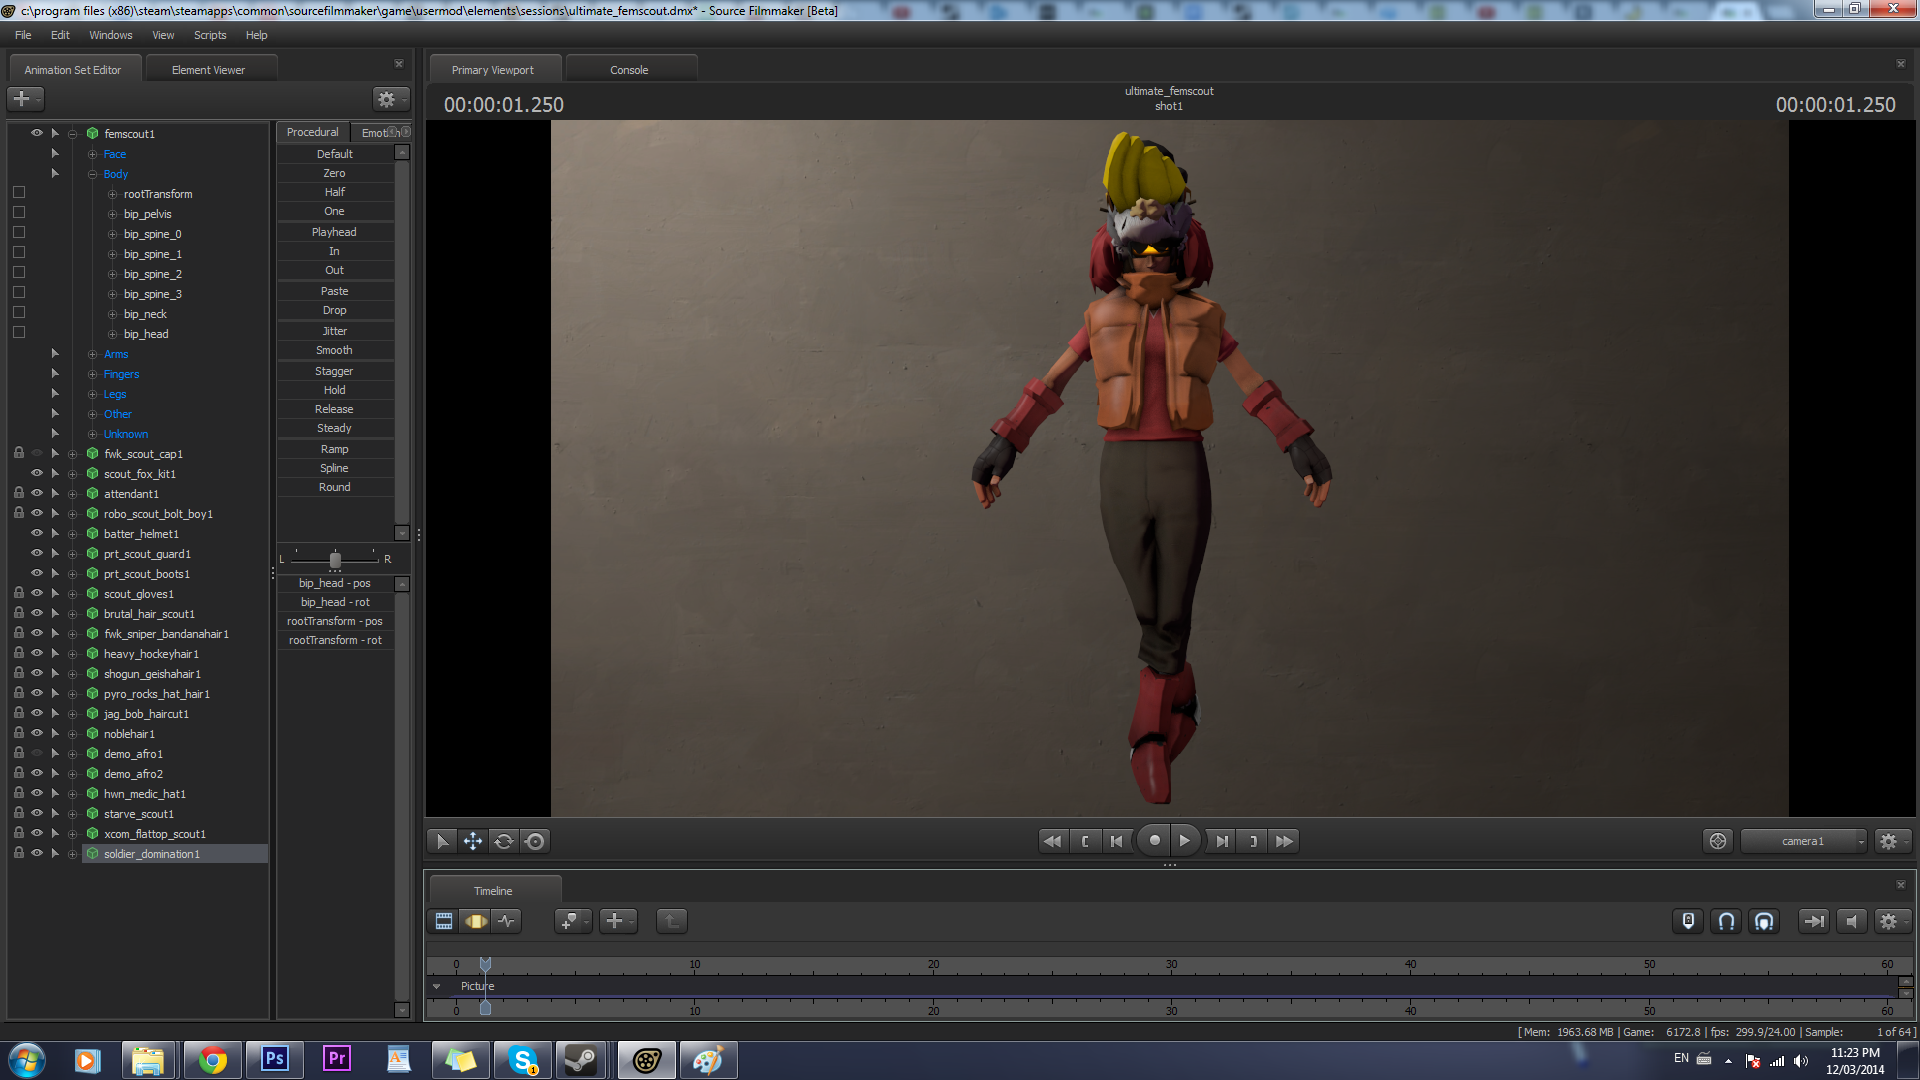Adjust the L-R balance slider handle
The image size is (1920, 1080).
(335, 559)
